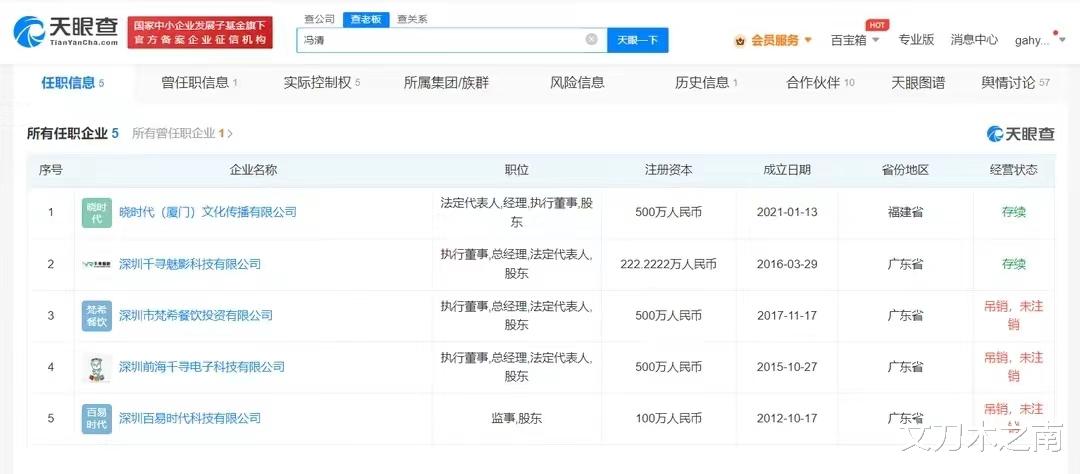This screenshot has width=1080, height=474.
Task: Click the 天眼一下 search button
Action: coord(637,40)
